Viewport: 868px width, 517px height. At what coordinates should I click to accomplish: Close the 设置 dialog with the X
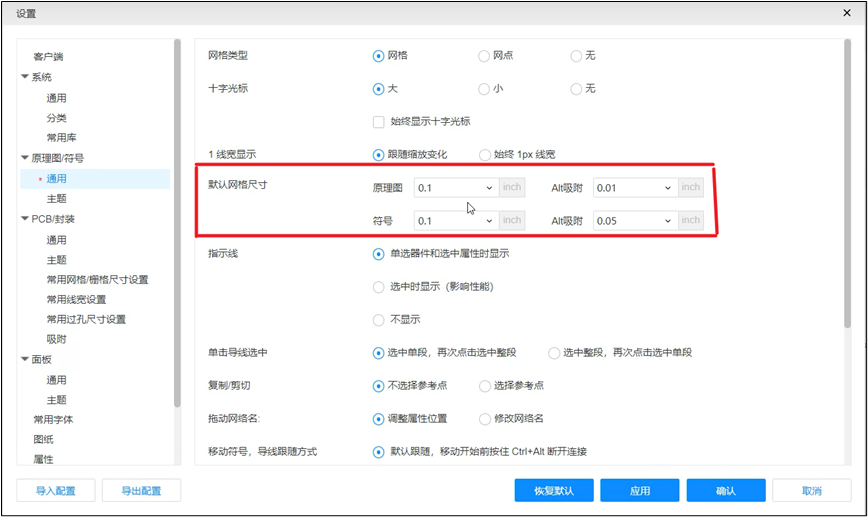(846, 13)
